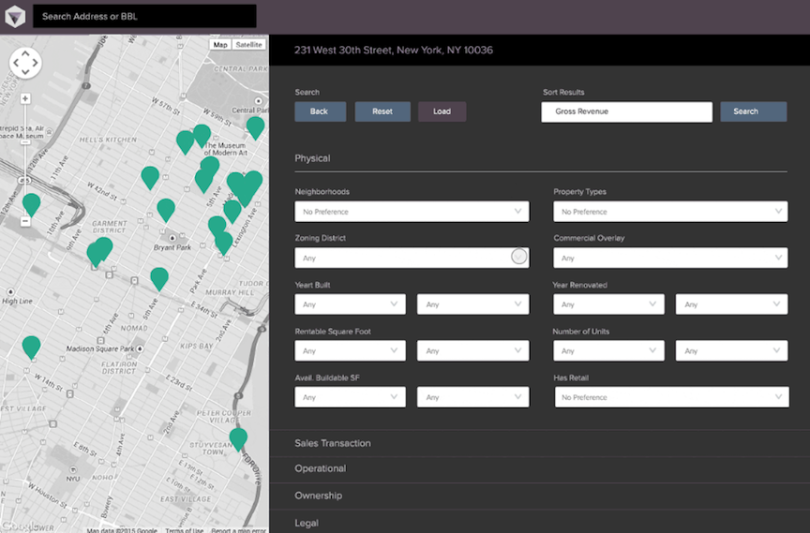This screenshot has height=533, width=810.
Task: Select the pin near Stuyvesant Town
Action: [x=238, y=439]
